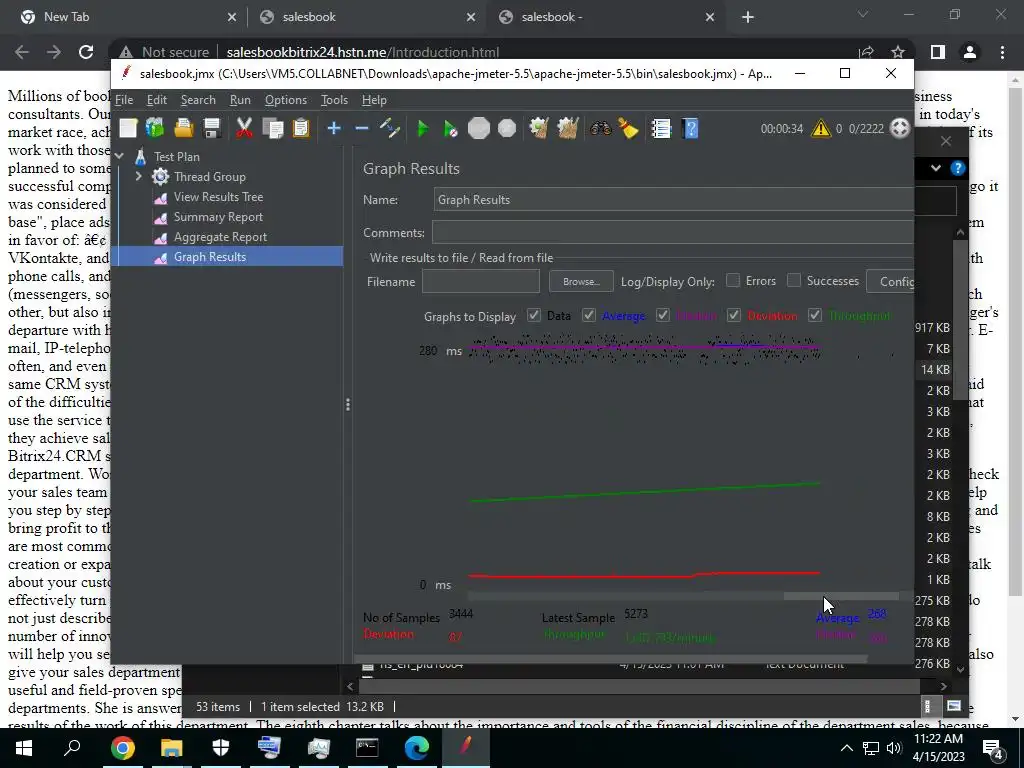Click Start no pauses icon

pyautogui.click(x=451, y=128)
